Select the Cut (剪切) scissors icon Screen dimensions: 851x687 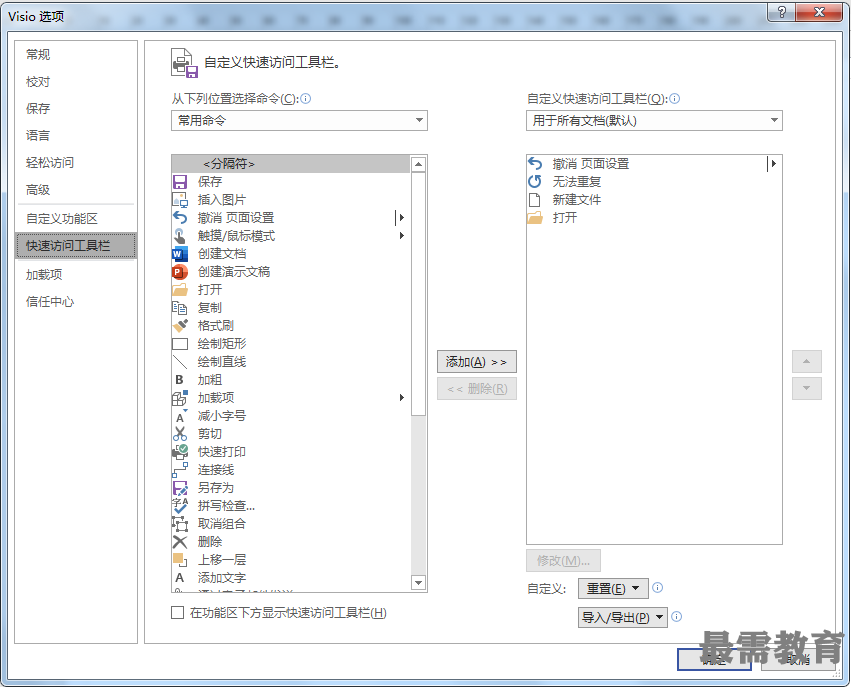[x=180, y=434]
